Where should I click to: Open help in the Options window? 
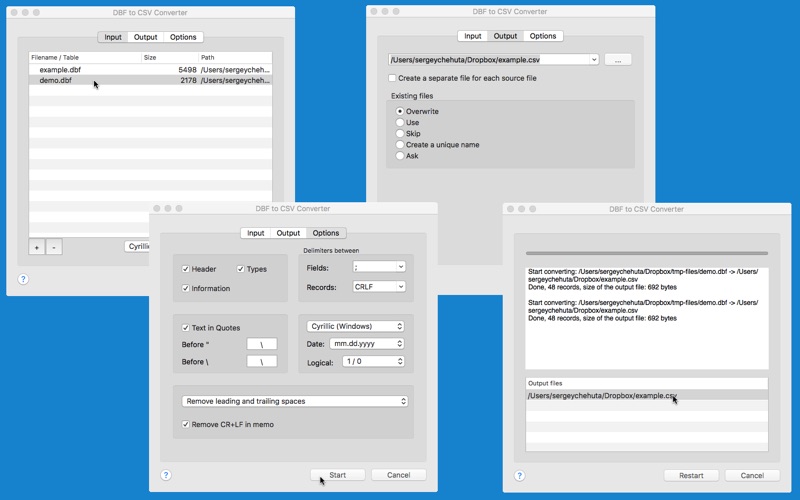click(166, 475)
